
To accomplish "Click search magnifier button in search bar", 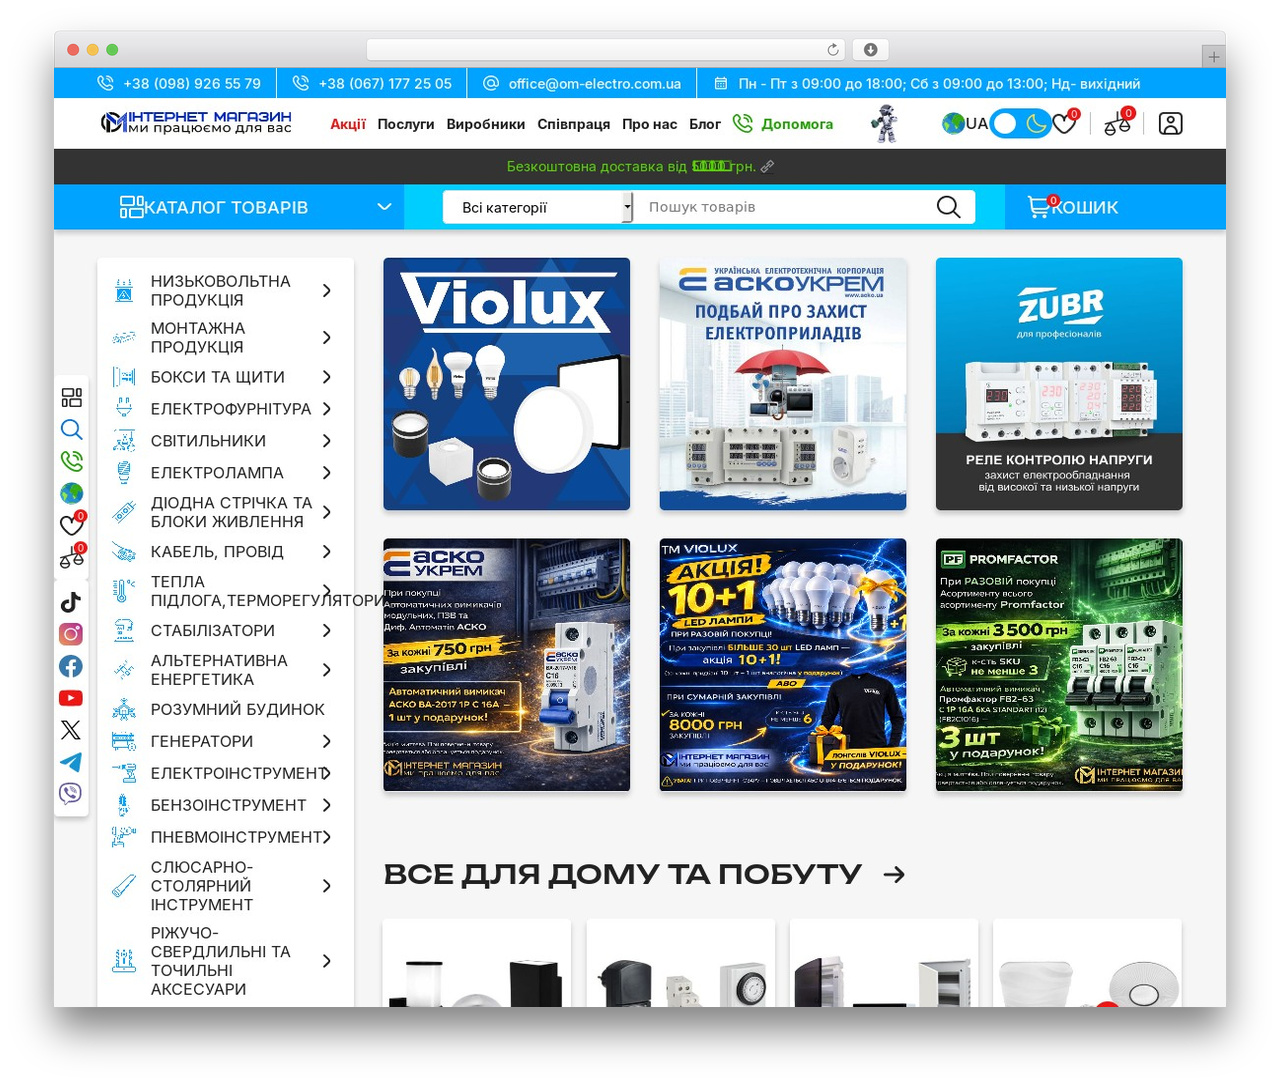I will click(x=948, y=207).
